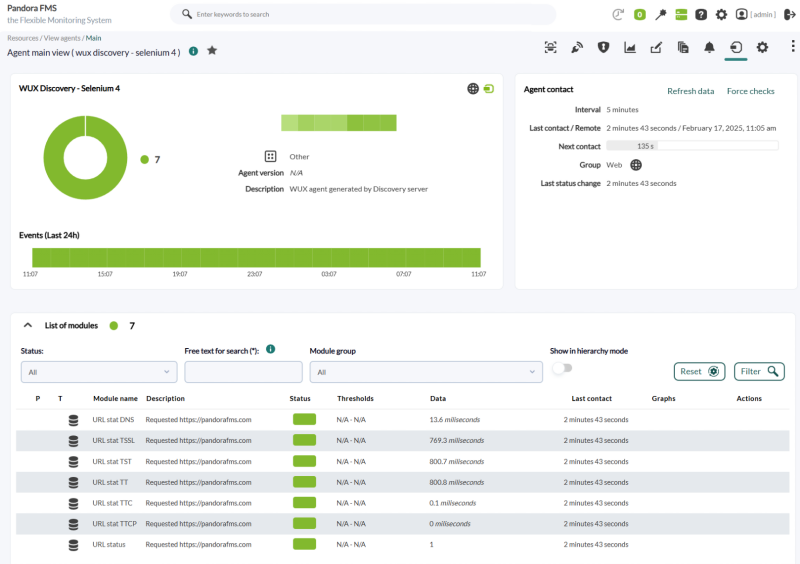Click the Next contact progress bar

coord(692,146)
